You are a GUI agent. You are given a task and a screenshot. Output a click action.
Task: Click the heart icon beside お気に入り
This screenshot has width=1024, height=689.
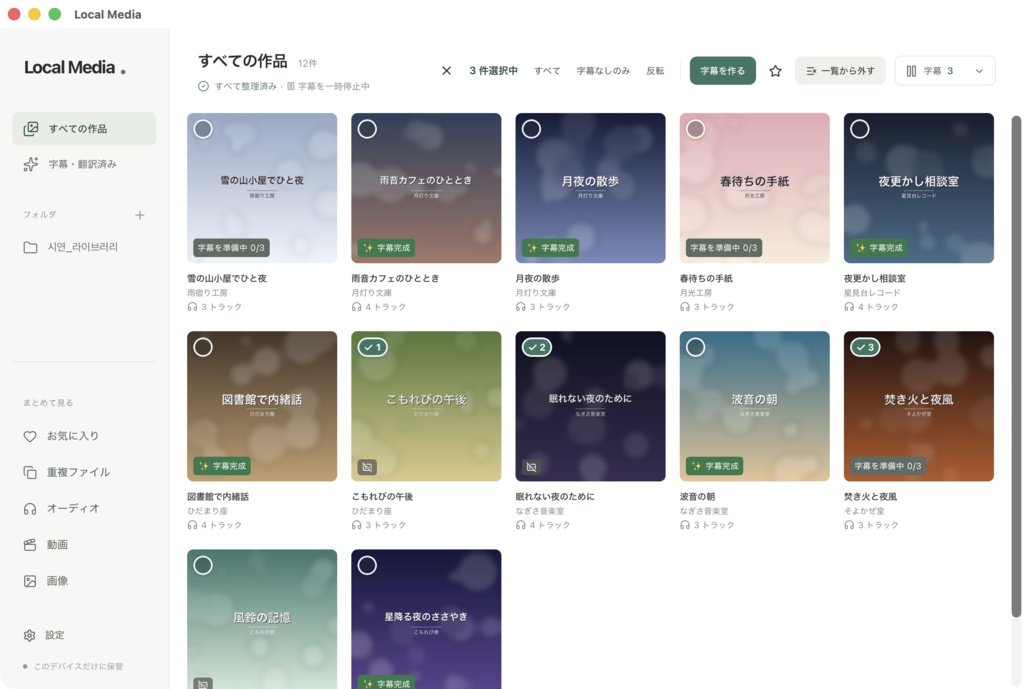click(30, 436)
